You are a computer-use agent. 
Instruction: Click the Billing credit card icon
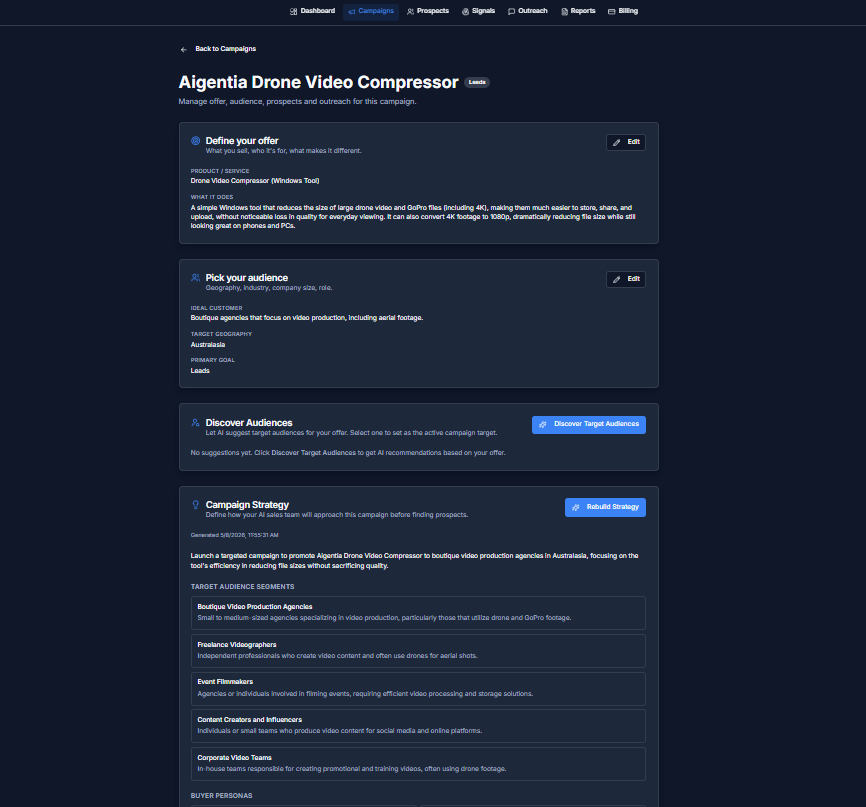(x=611, y=12)
